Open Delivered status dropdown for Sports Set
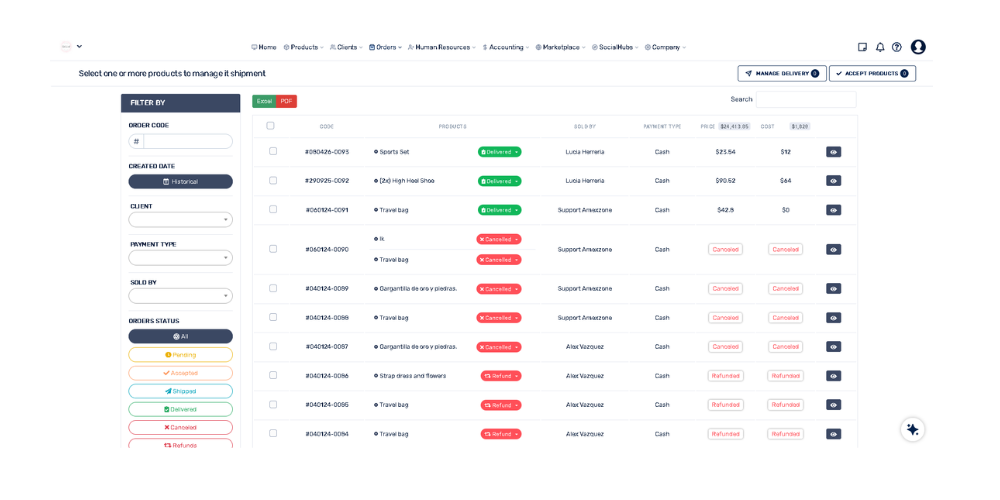1000x500 pixels. (x=499, y=152)
